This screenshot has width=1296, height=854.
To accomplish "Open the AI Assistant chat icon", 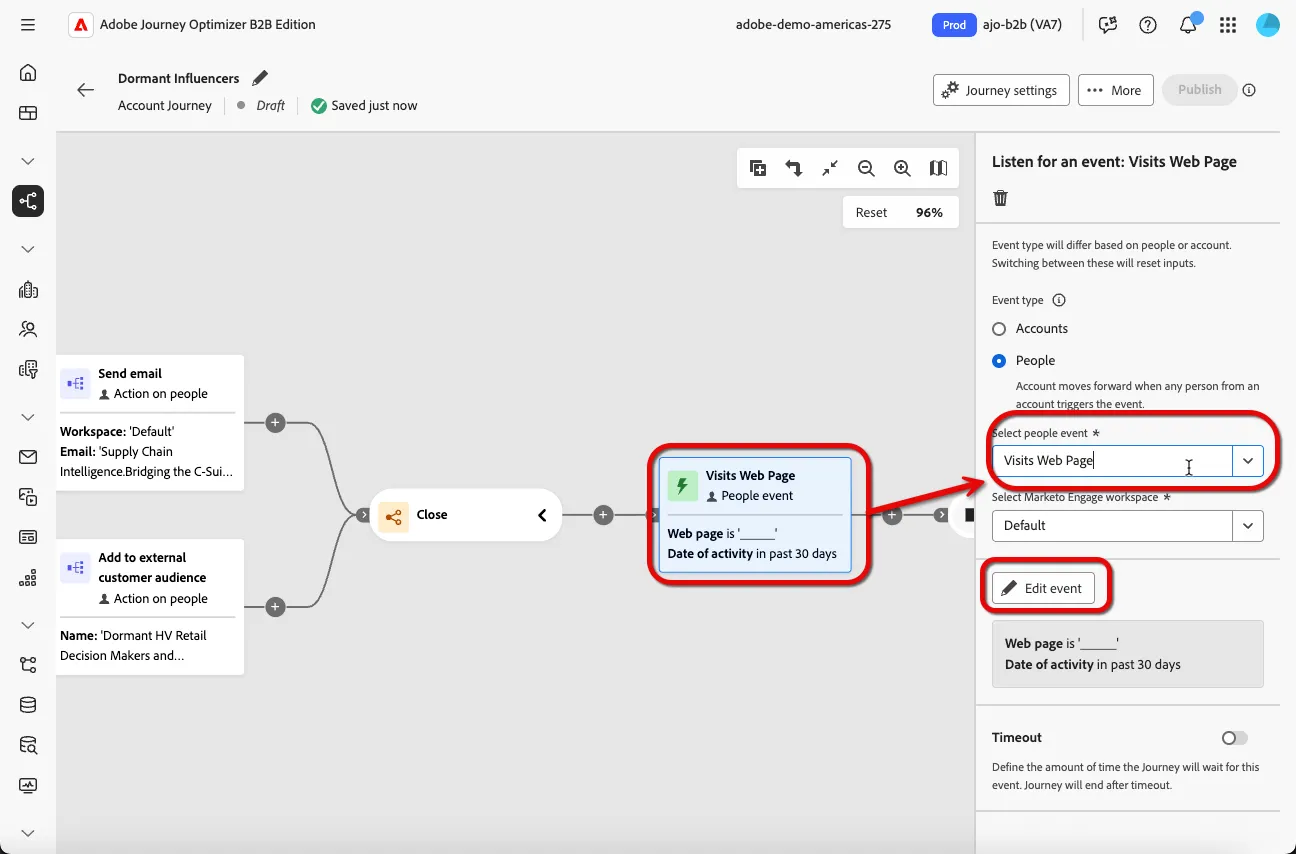I will click(1108, 25).
